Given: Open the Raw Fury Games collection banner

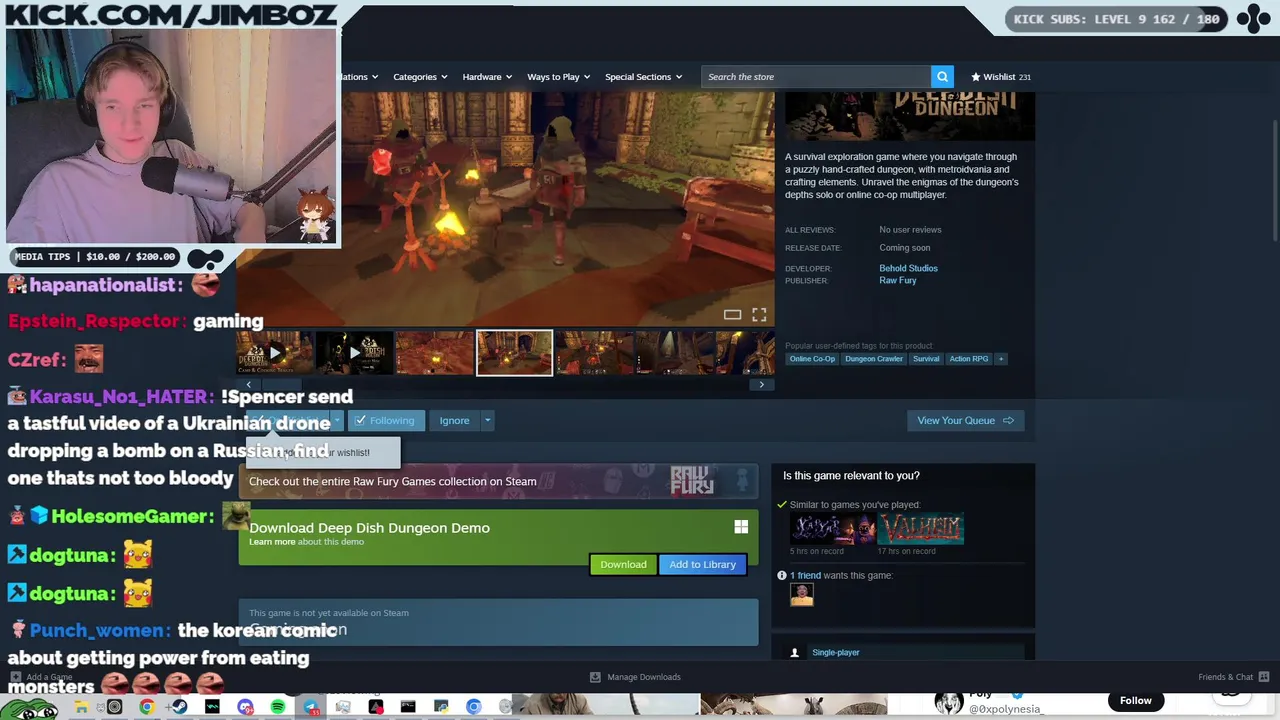Looking at the screenshot, I should click(x=498, y=482).
